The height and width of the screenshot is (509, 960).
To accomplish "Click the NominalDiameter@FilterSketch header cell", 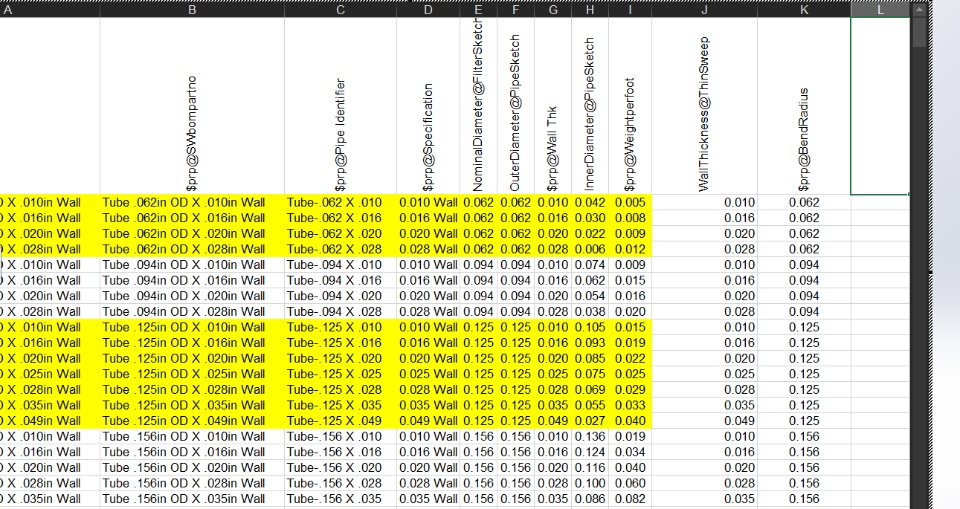I will pyautogui.click(x=478, y=106).
